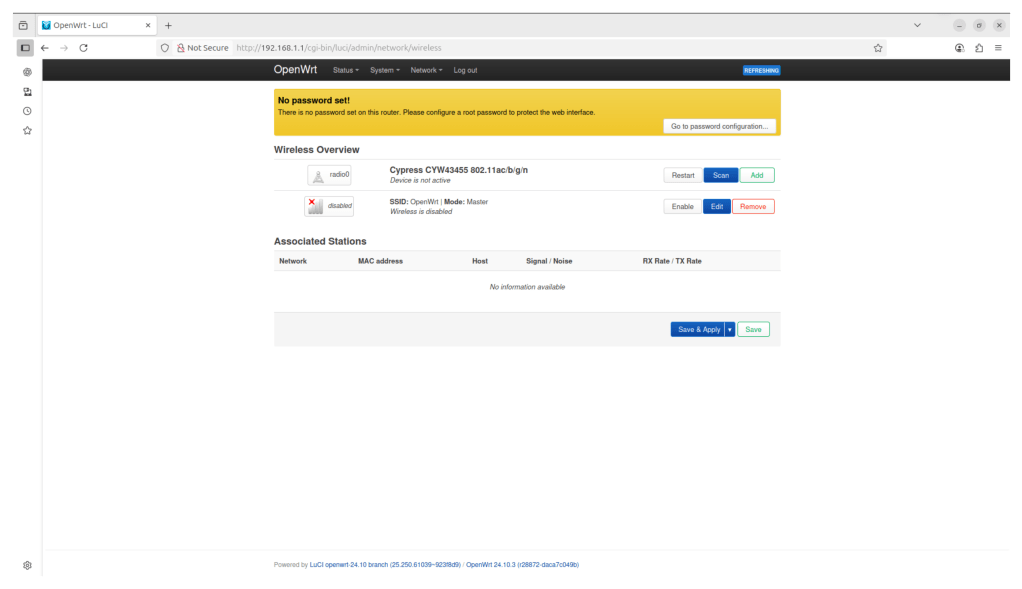
Task: Expand the Status dropdown menu
Action: 345,70
